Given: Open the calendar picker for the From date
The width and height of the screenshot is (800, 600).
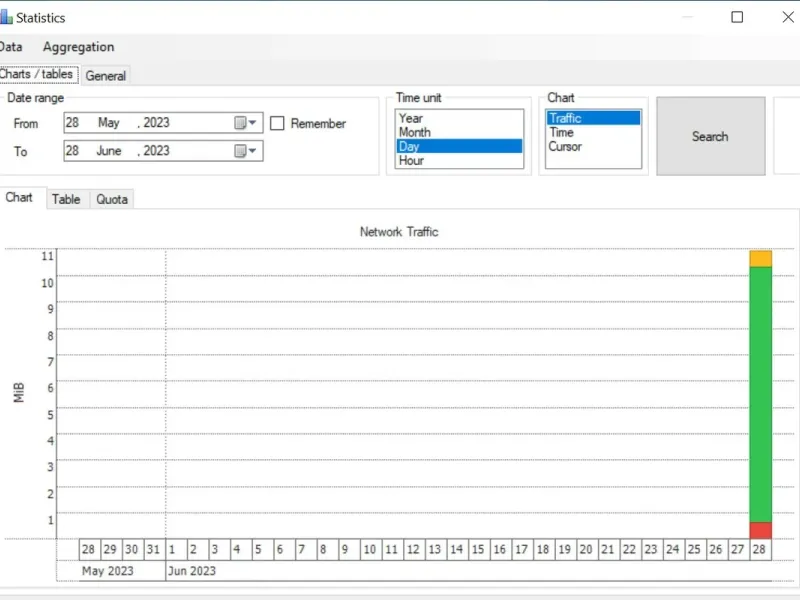Looking at the screenshot, I should pos(245,123).
